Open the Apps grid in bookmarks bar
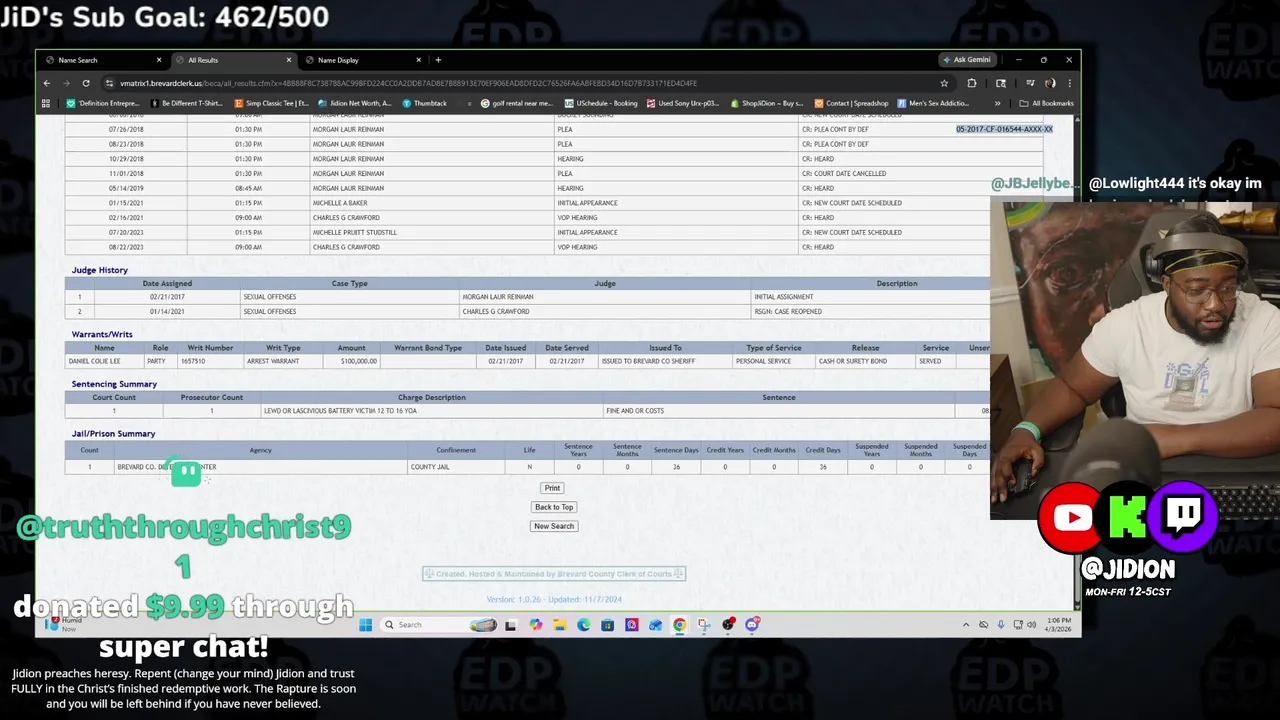The width and height of the screenshot is (1280, 720). pyautogui.click(x=46, y=103)
